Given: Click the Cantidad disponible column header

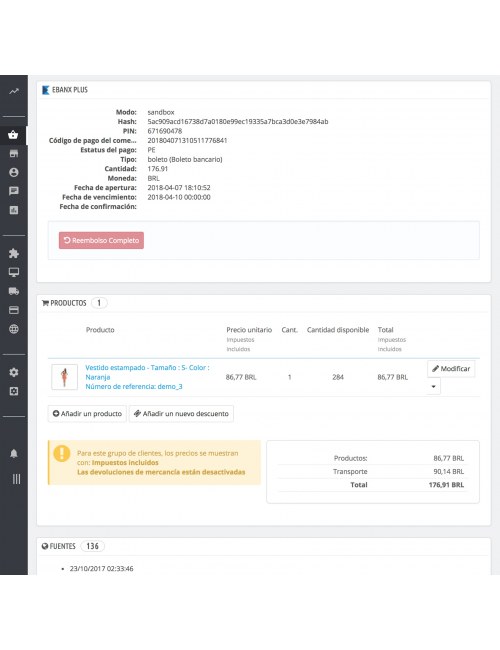Looking at the screenshot, I should [x=338, y=330].
